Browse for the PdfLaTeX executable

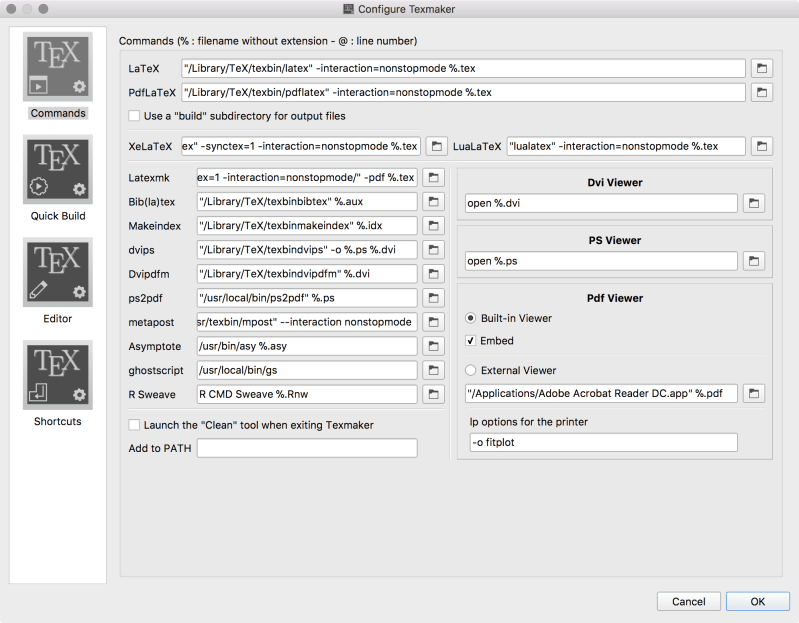tap(762, 92)
